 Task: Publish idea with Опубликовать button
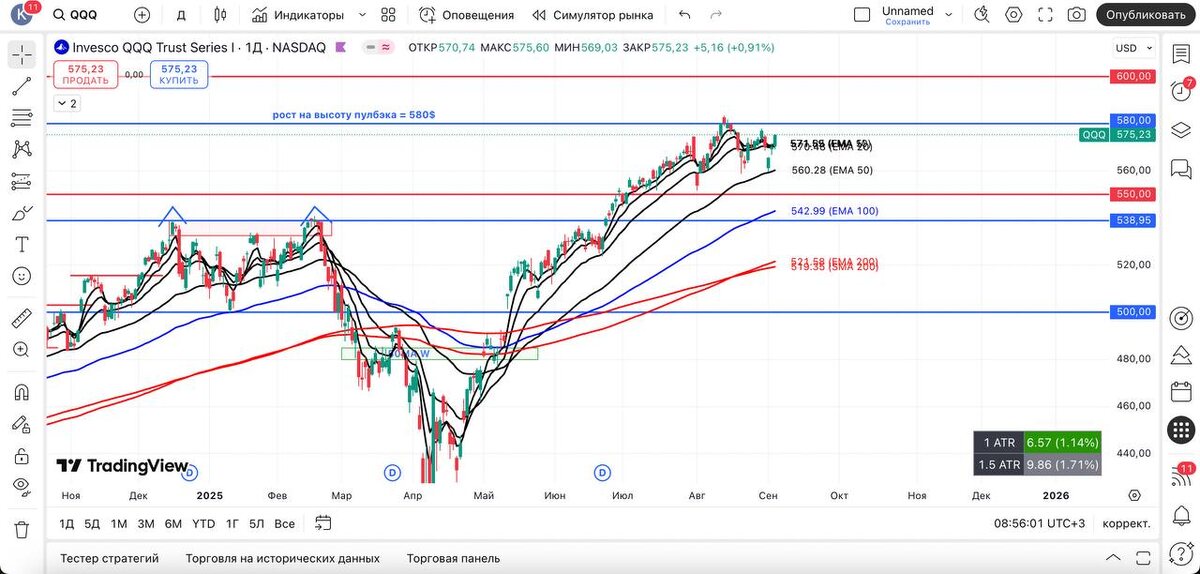pos(1147,15)
